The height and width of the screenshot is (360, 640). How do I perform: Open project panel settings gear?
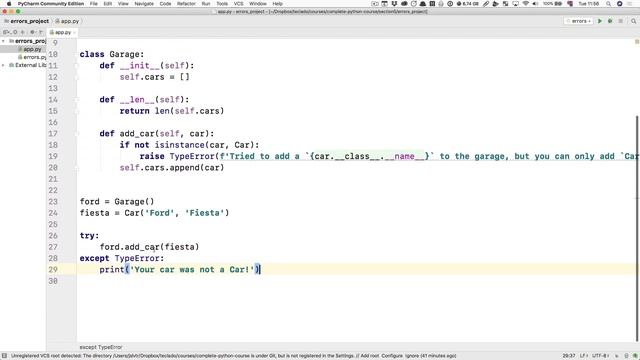click(x=32, y=32)
